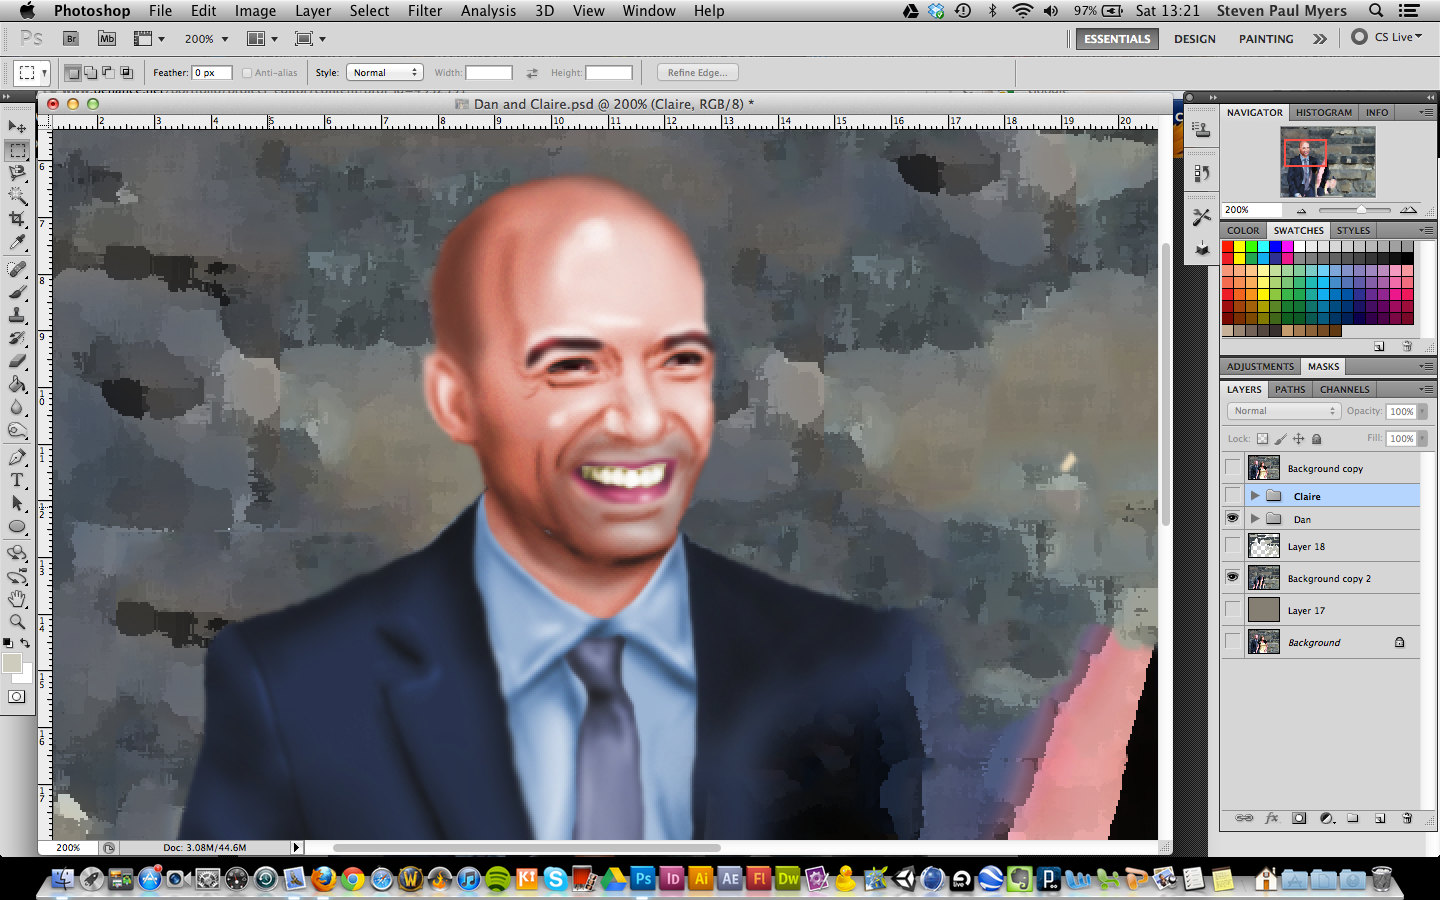Switch to the Painting workspace
This screenshot has width=1440, height=900.
(1266, 39)
